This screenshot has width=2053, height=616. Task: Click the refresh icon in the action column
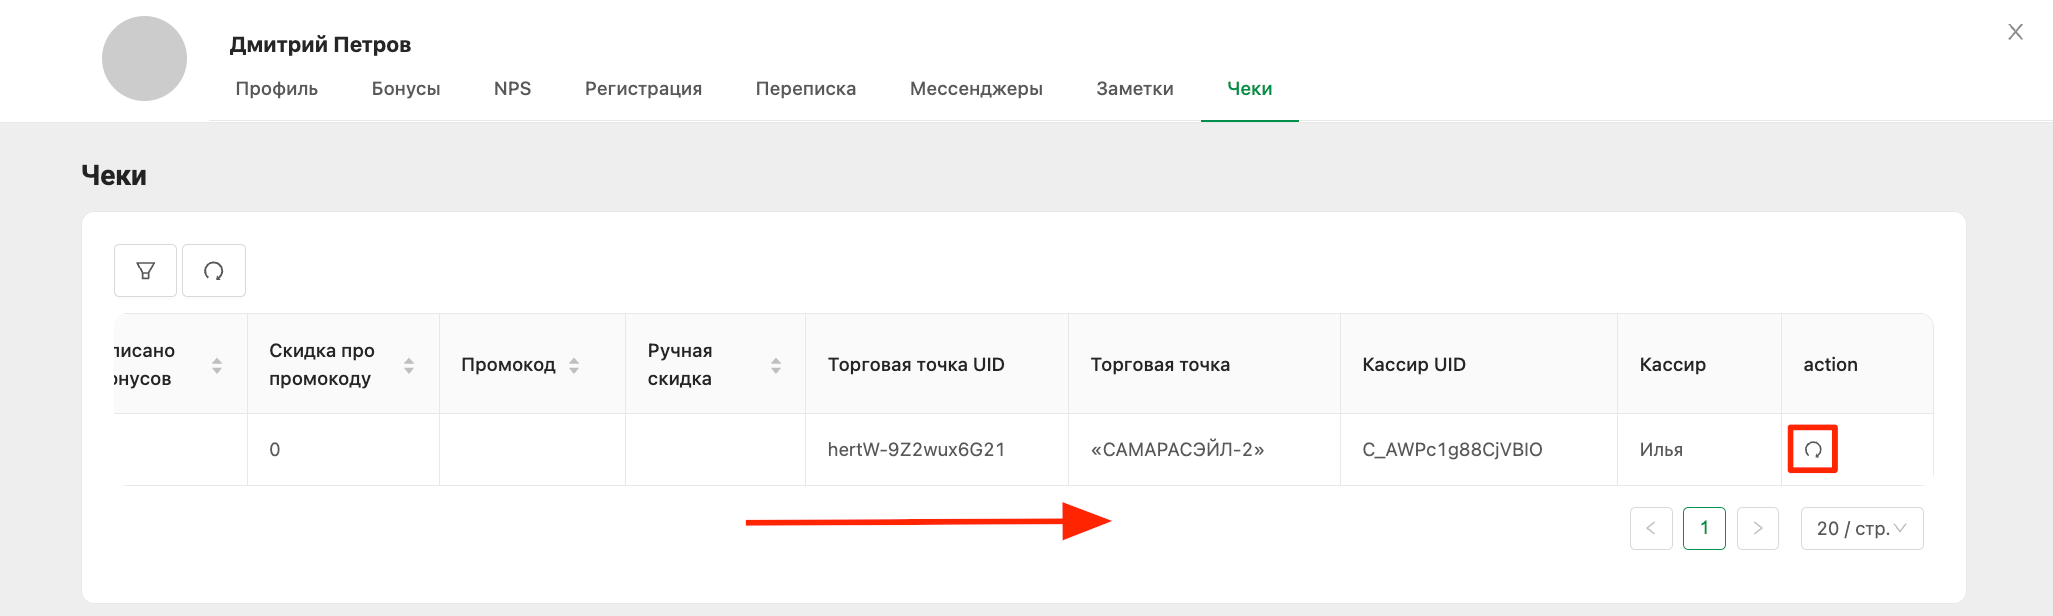[1813, 450]
